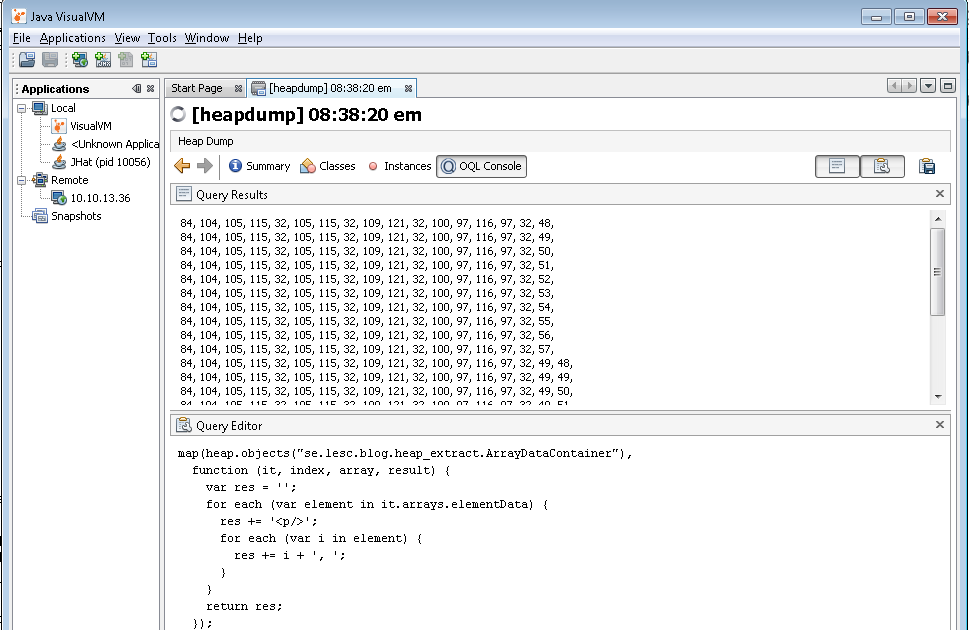Select the Add Remote Host icon

[79, 59]
